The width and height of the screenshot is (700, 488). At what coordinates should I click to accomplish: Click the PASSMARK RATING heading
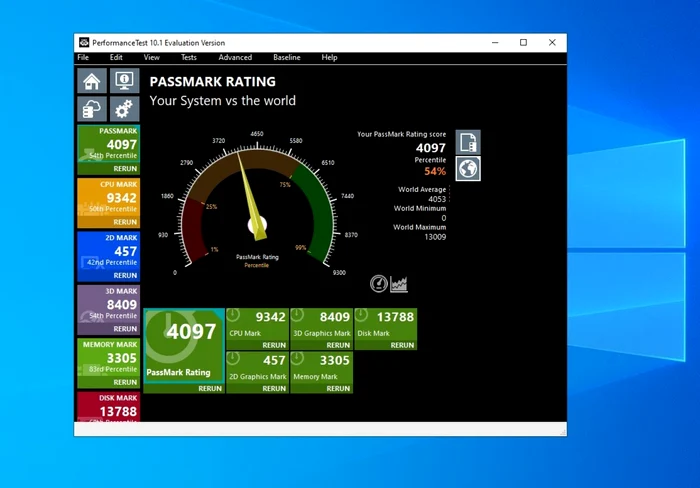[212, 82]
